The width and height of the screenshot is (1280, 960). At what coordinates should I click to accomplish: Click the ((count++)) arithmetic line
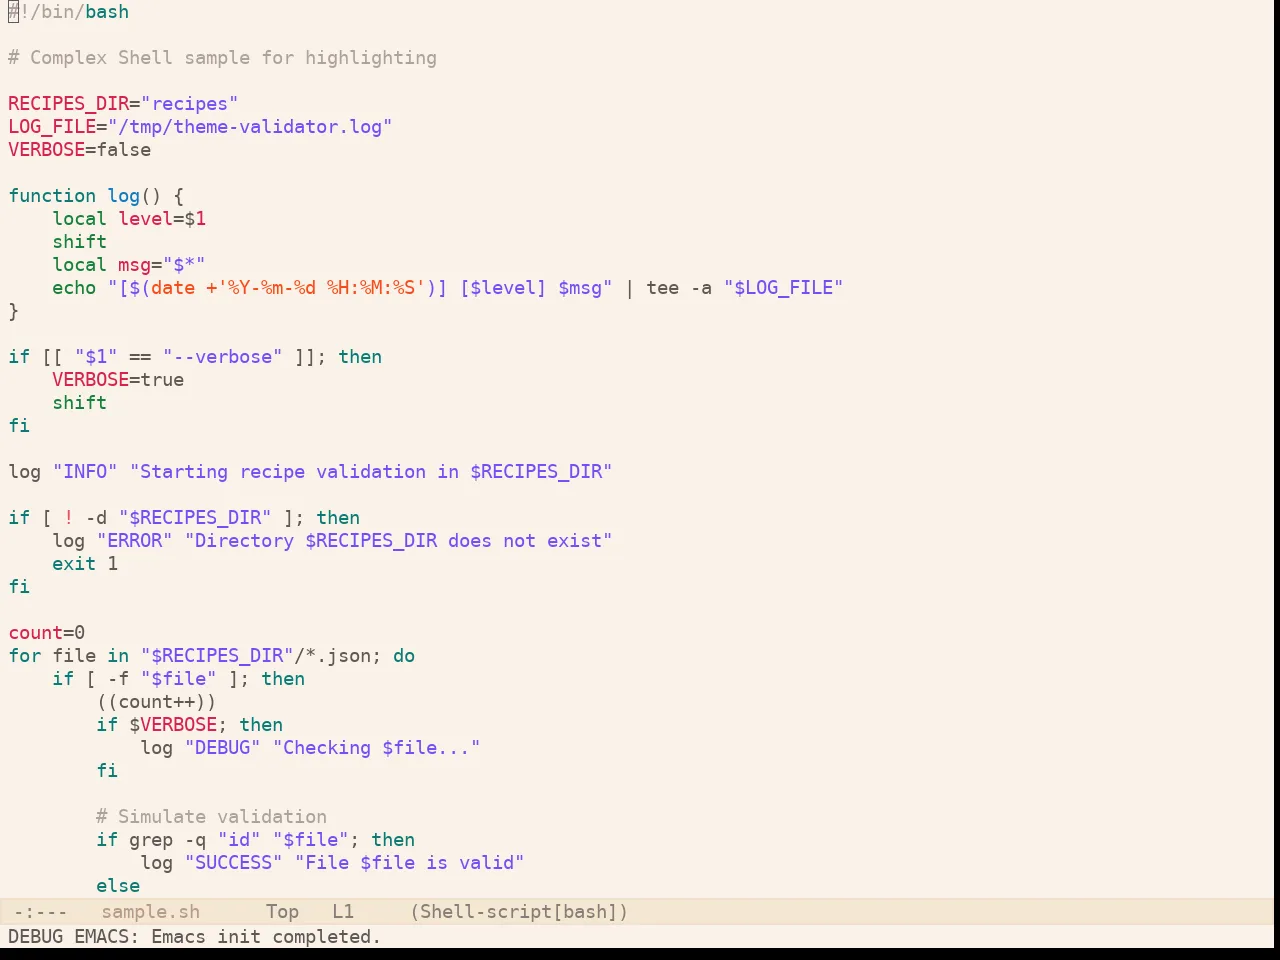pyautogui.click(x=156, y=702)
